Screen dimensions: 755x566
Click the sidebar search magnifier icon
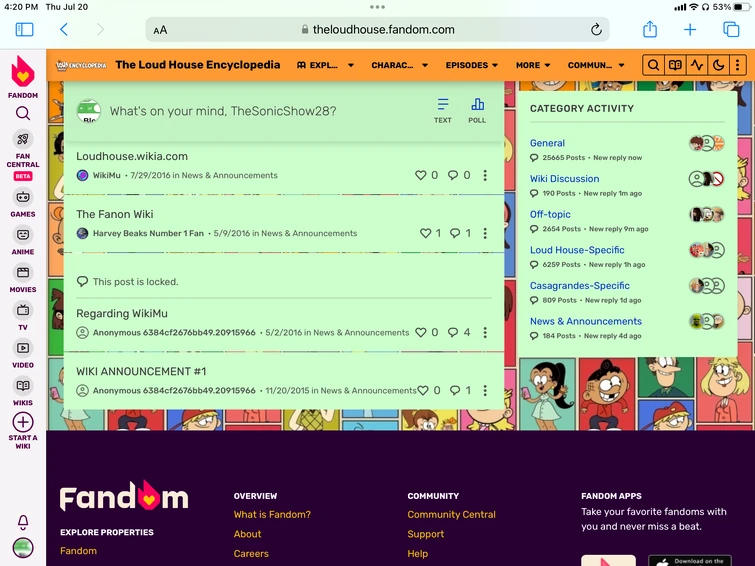click(x=23, y=114)
